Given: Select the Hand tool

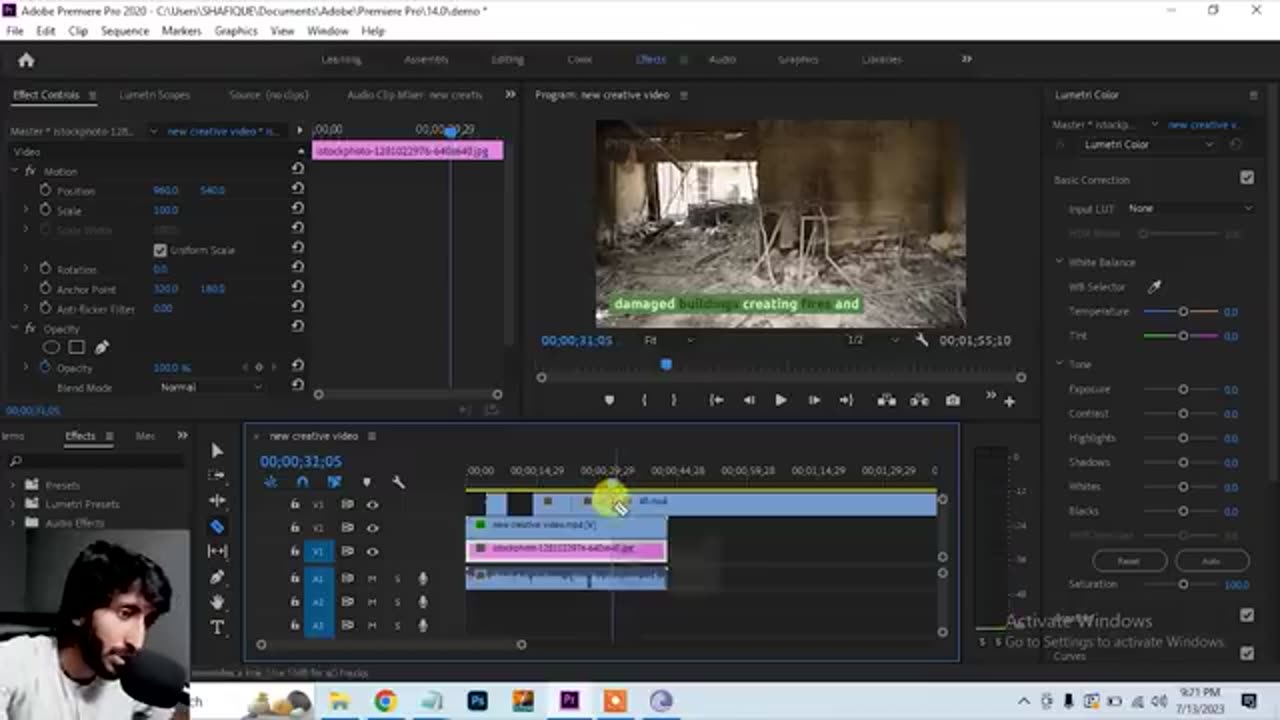Looking at the screenshot, I should 217,602.
